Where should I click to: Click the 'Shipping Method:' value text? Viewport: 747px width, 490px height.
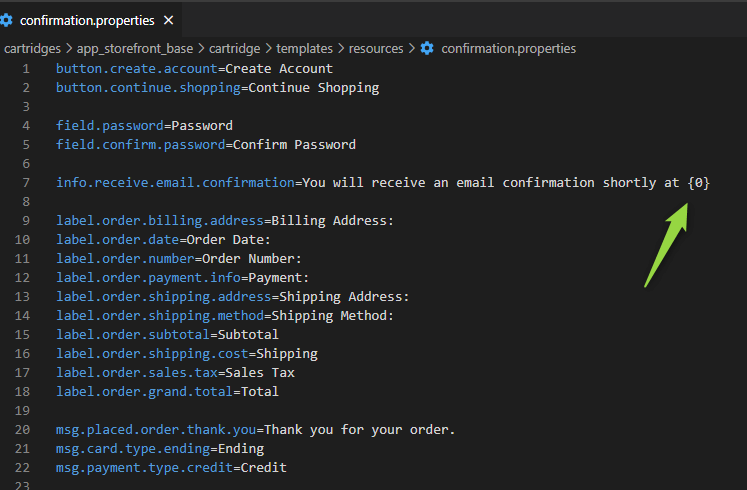(333, 316)
